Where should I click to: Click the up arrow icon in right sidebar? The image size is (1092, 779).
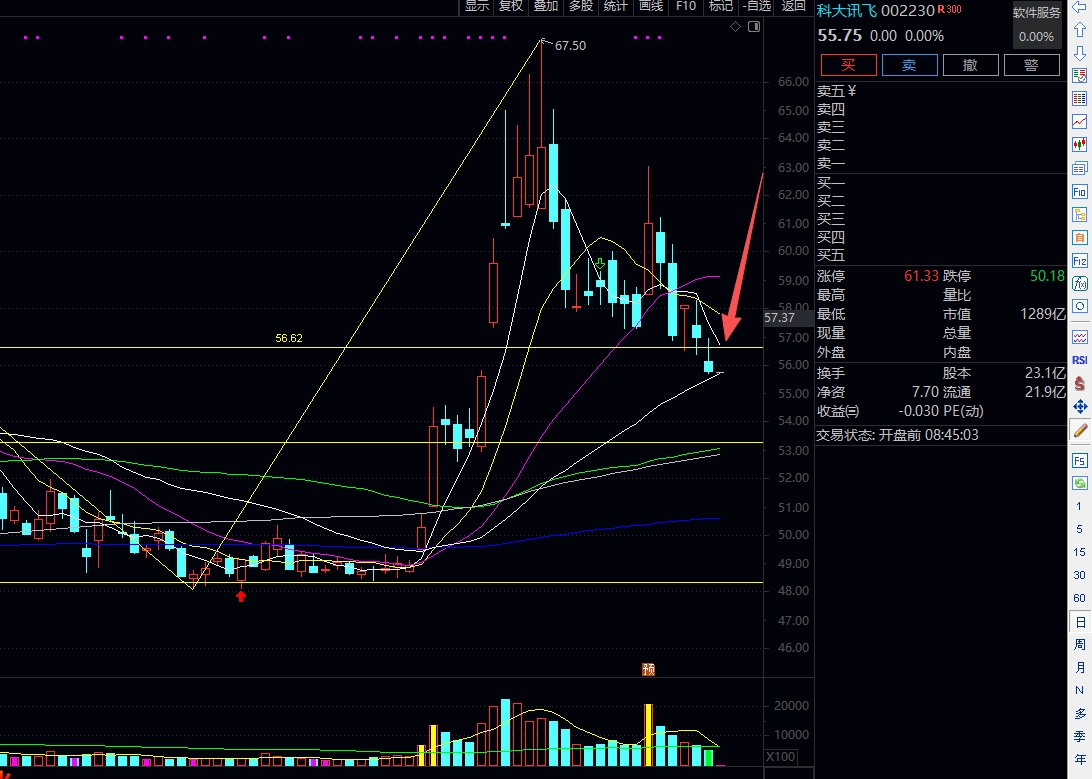[1079, 30]
